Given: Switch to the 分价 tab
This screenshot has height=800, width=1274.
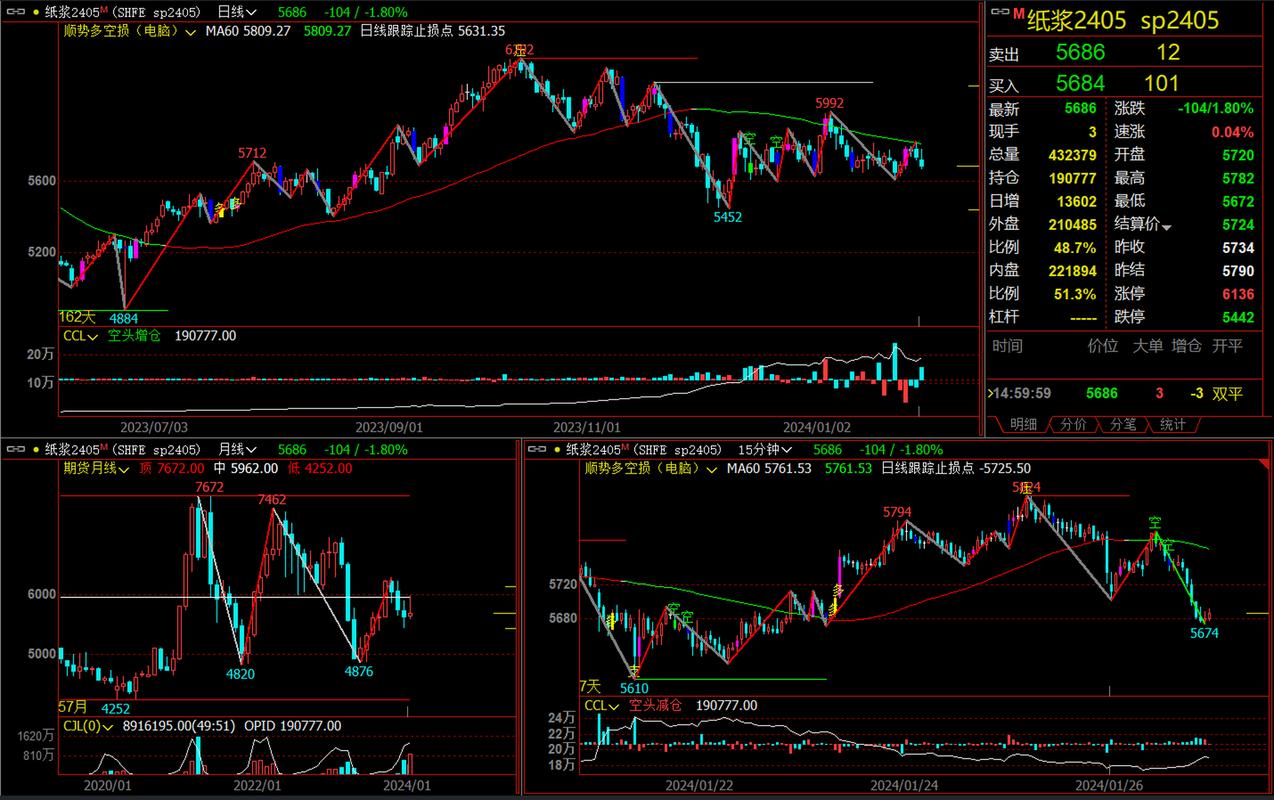Looking at the screenshot, I should pos(1073,424).
